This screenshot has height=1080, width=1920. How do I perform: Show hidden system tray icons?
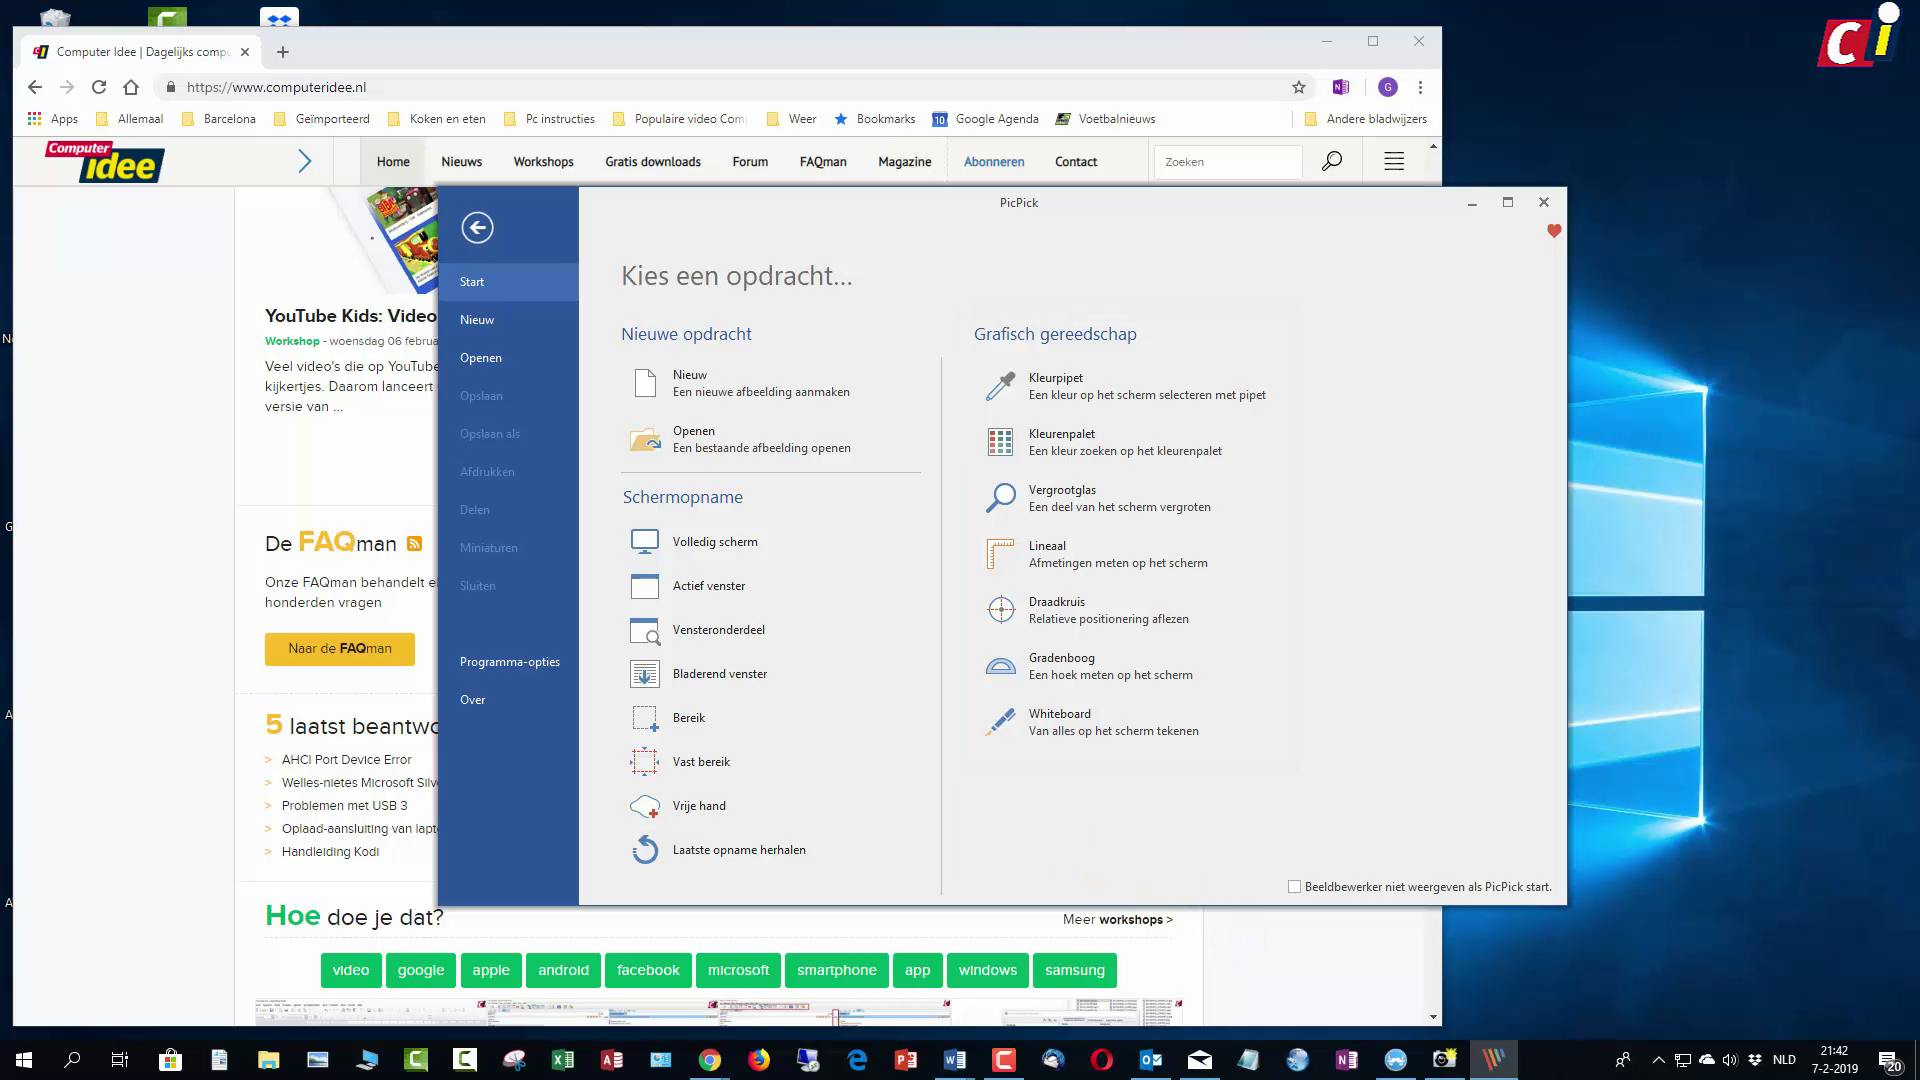click(1658, 1060)
